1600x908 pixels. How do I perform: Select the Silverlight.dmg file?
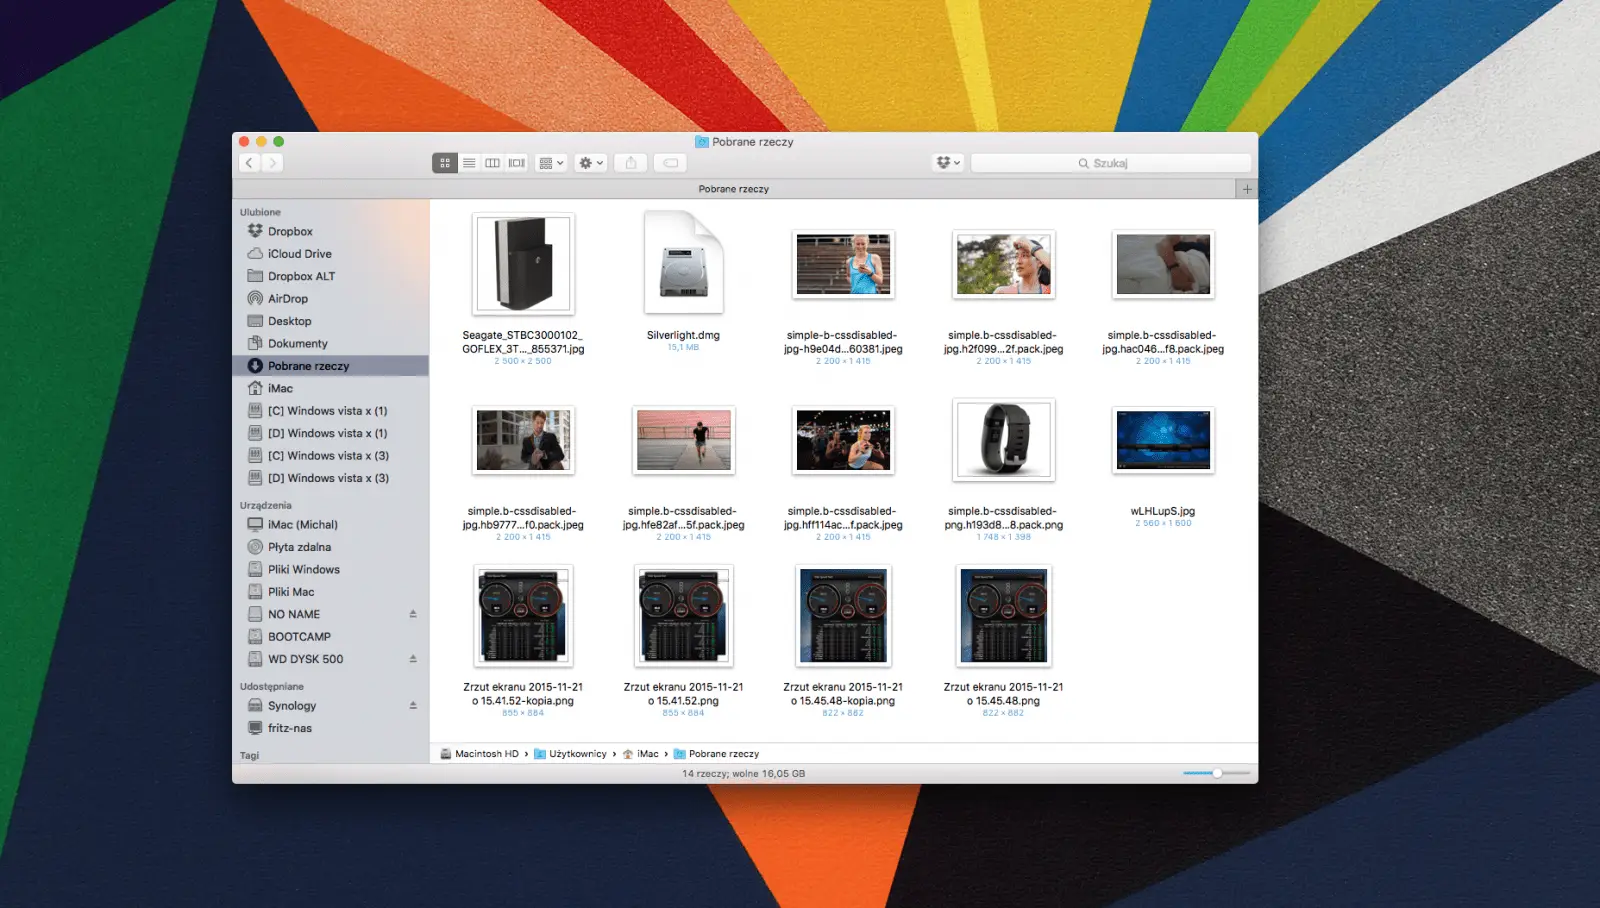[x=683, y=264]
